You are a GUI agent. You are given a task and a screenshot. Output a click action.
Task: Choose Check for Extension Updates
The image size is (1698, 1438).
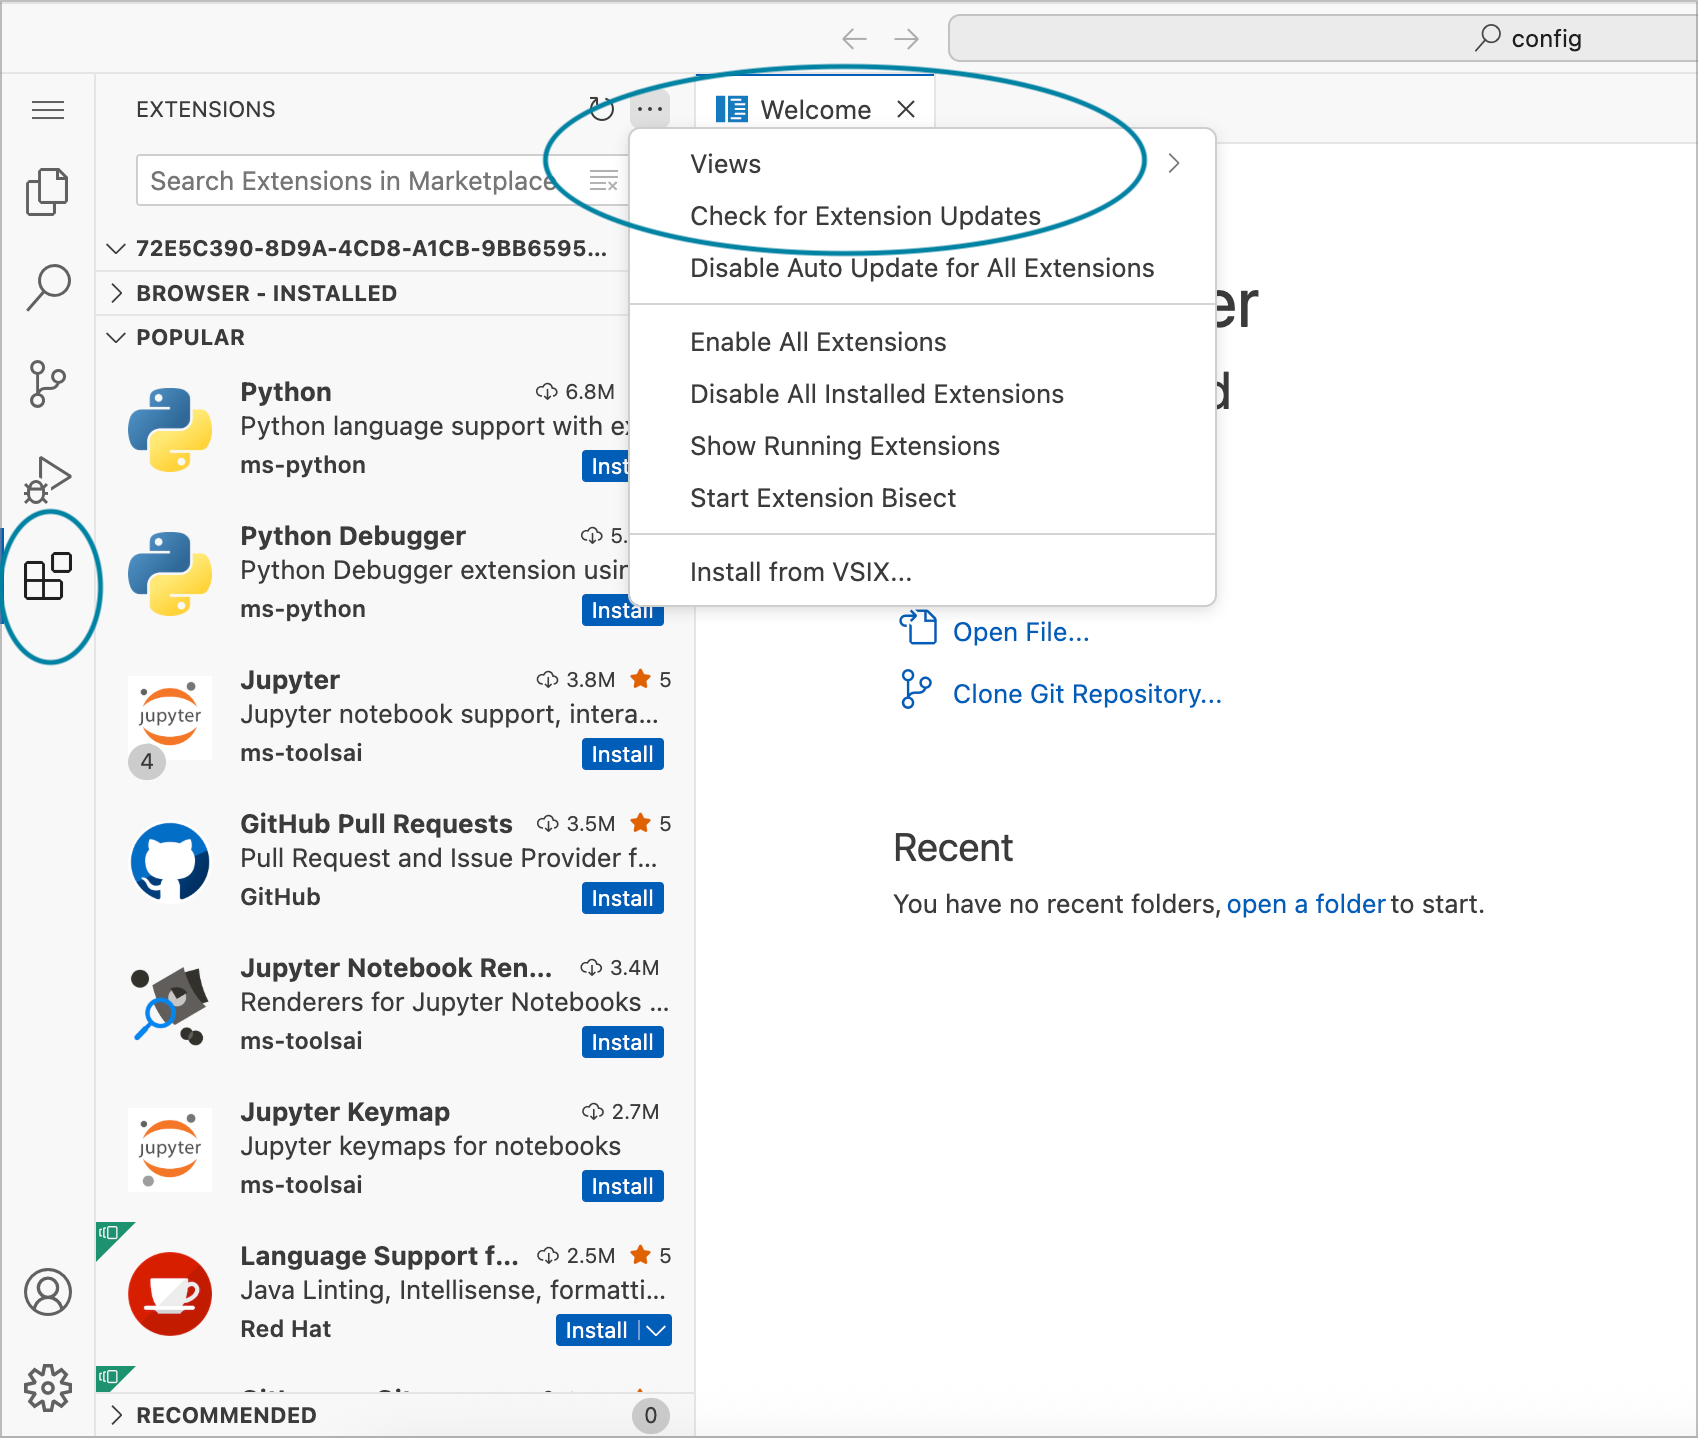coord(922,216)
